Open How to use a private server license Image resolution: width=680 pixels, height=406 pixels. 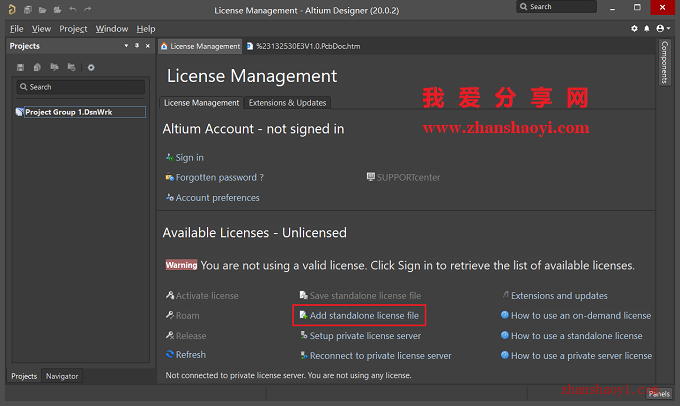click(x=581, y=356)
